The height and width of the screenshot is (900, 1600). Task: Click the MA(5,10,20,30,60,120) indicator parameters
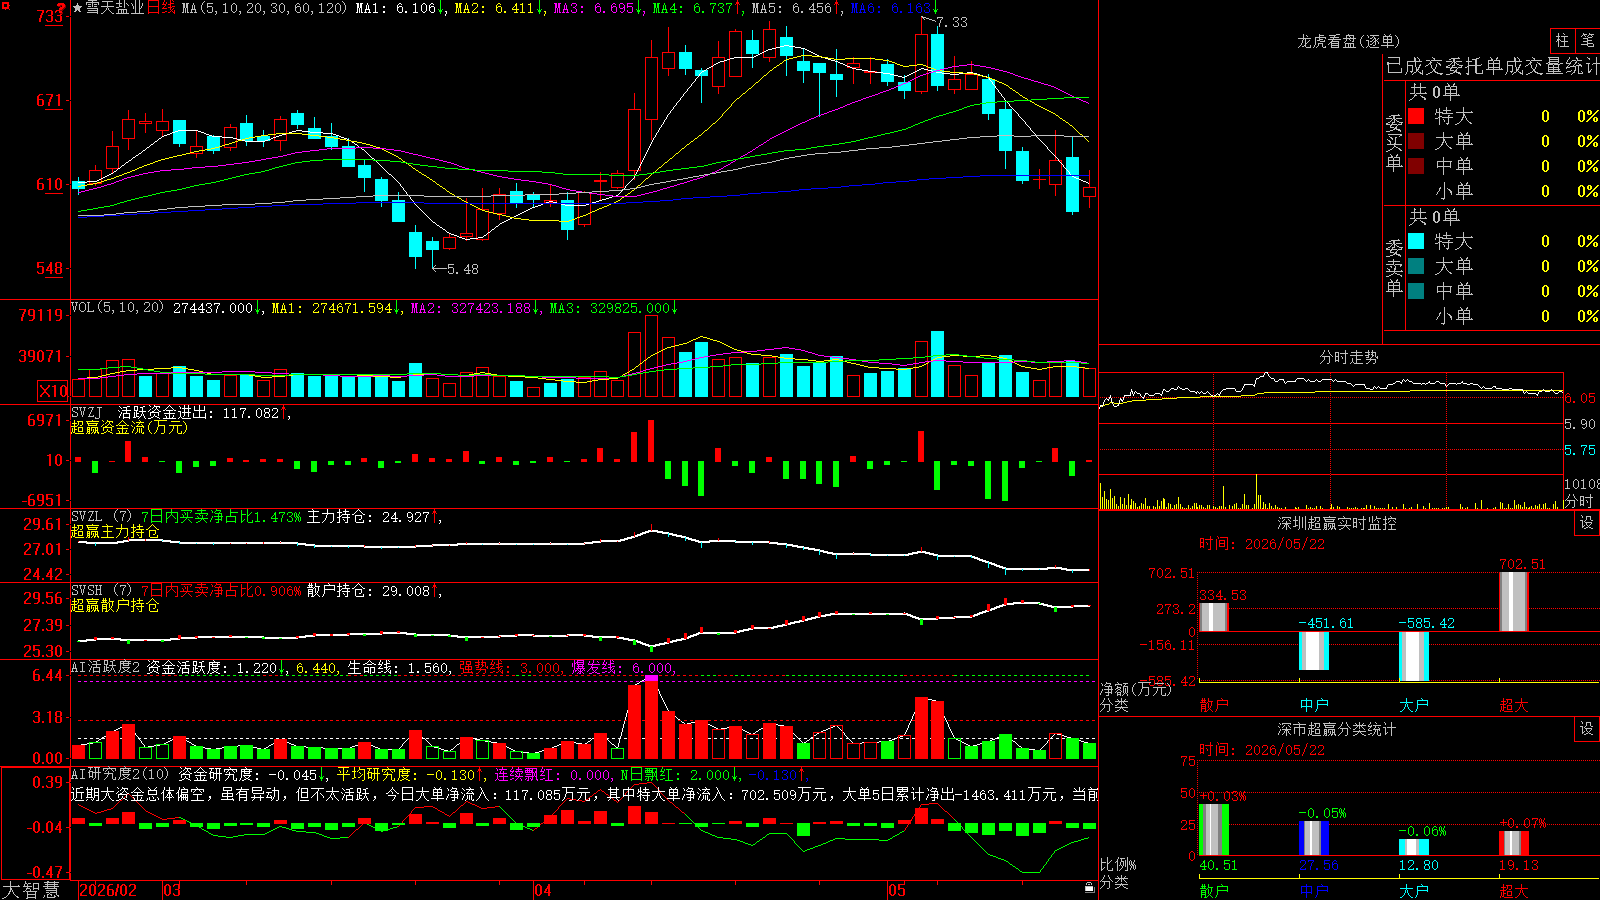(x=264, y=8)
